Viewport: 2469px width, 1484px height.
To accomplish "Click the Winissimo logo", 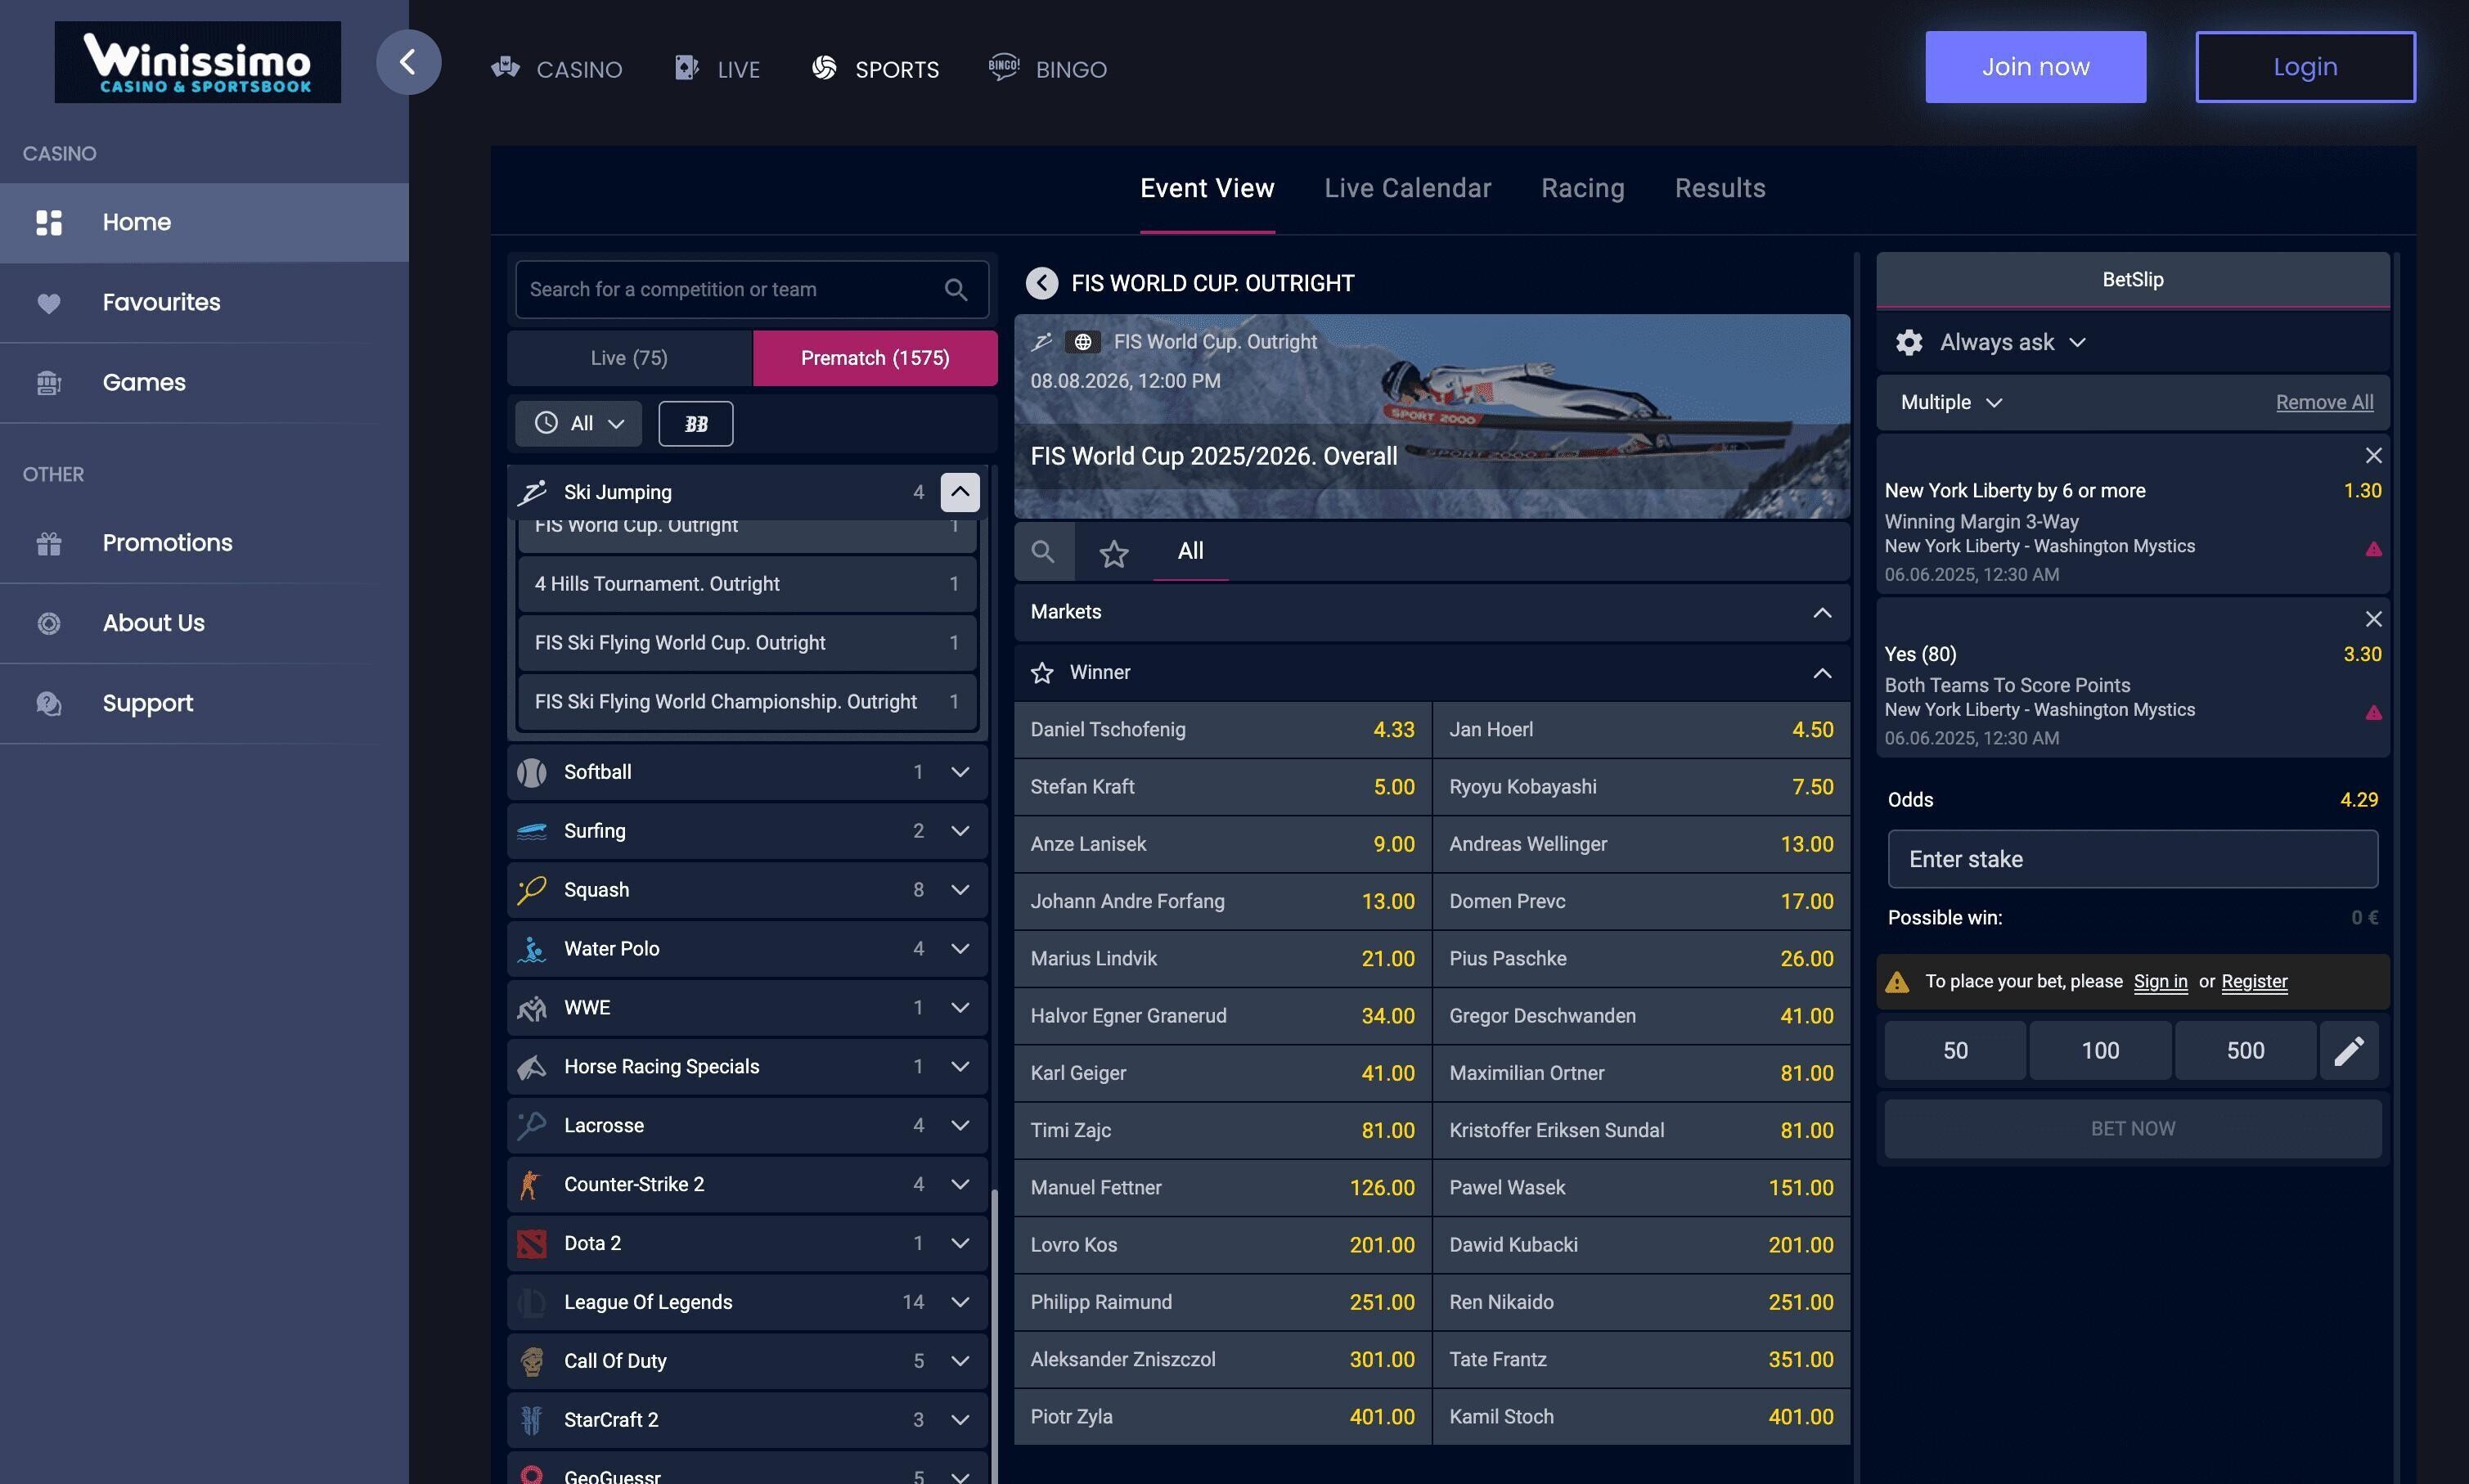I will pos(197,62).
